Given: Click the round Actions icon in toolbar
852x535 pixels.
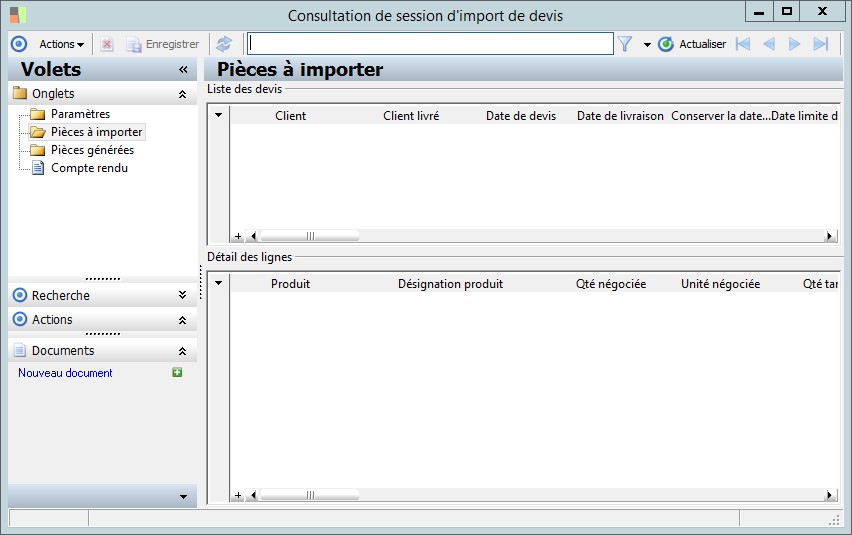Looking at the screenshot, I should [x=19, y=44].
